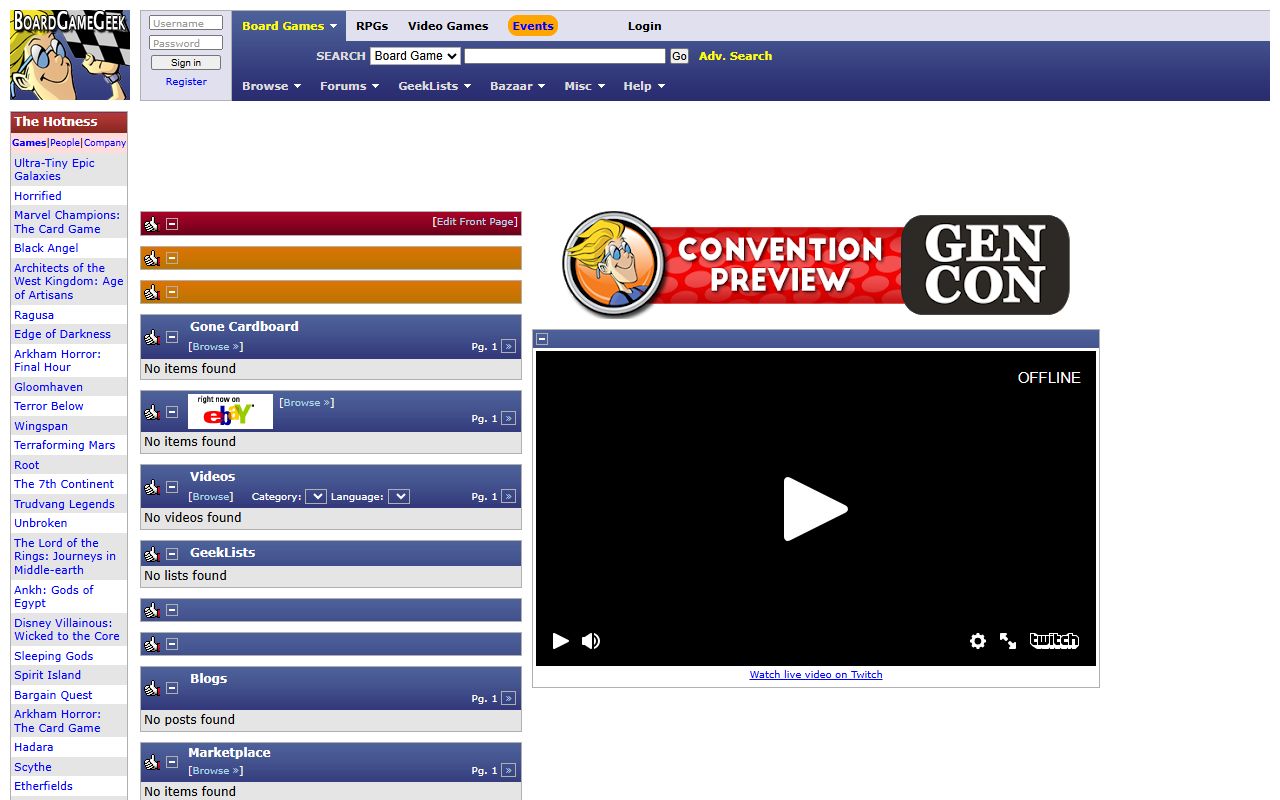Expand the Browse menu
Viewport: 1280px width, 800px height.
[271, 86]
